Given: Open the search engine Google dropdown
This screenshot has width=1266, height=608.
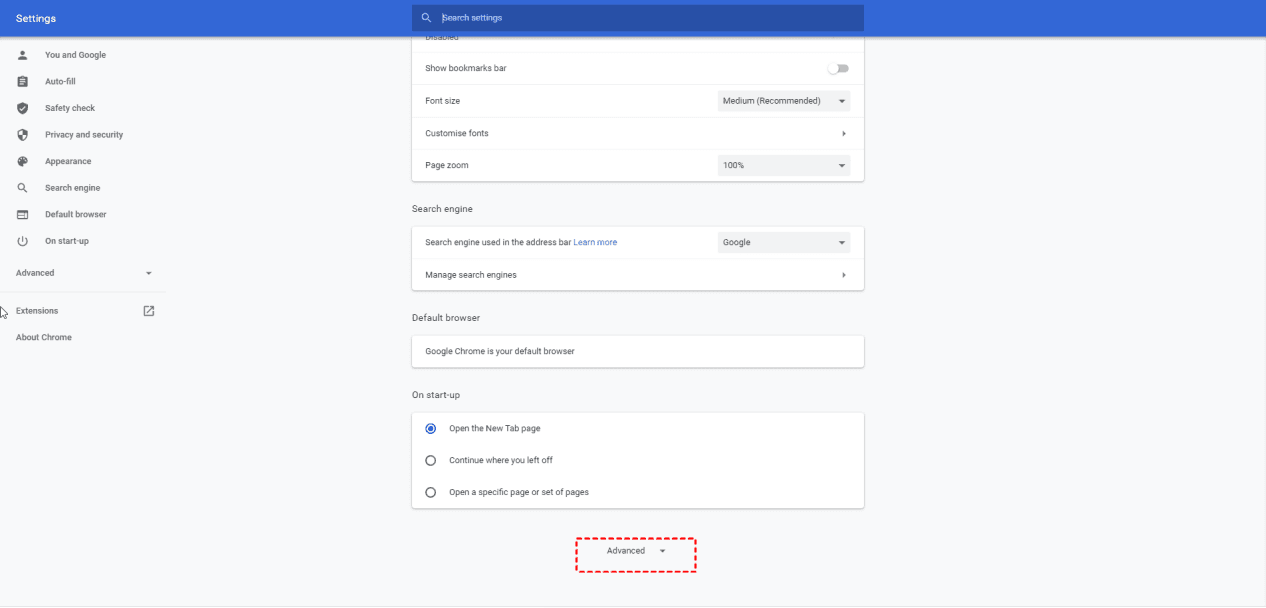Looking at the screenshot, I should coord(784,242).
